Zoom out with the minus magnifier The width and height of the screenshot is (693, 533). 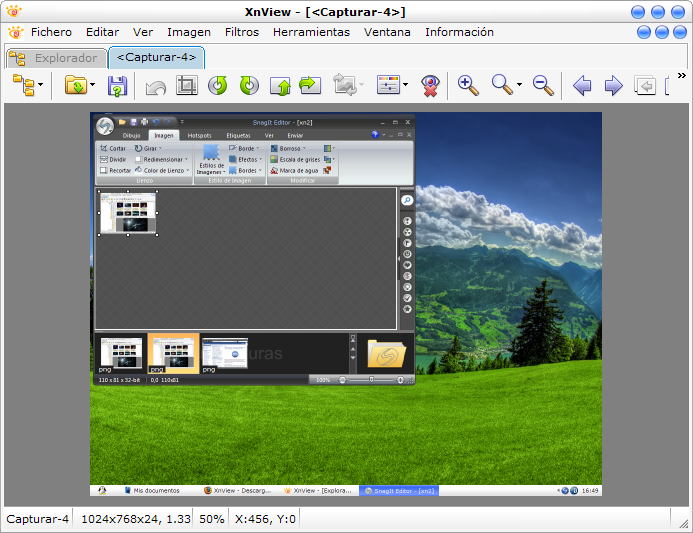tap(543, 86)
